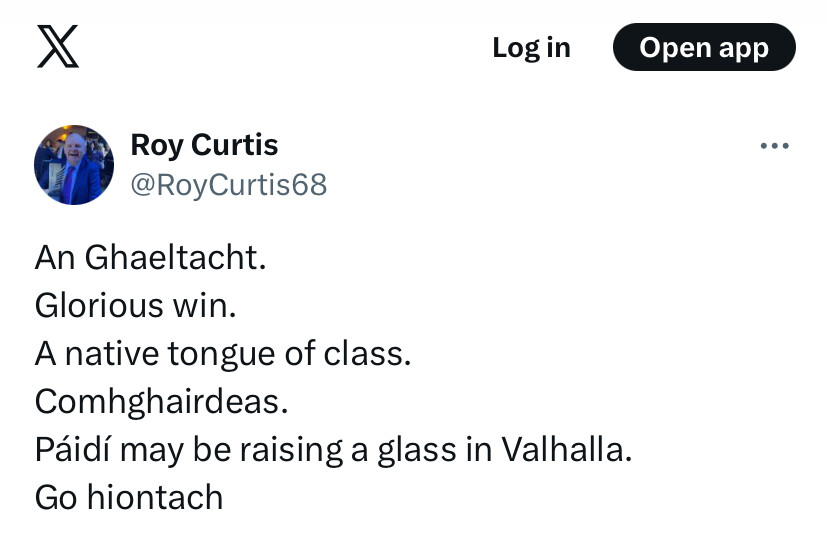Tap the Open app button

703,47
